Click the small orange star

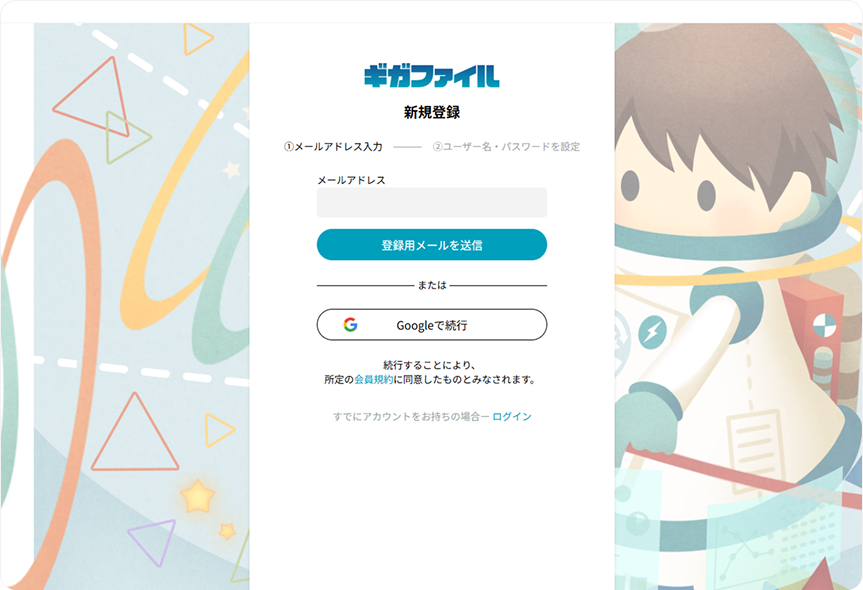[227, 531]
